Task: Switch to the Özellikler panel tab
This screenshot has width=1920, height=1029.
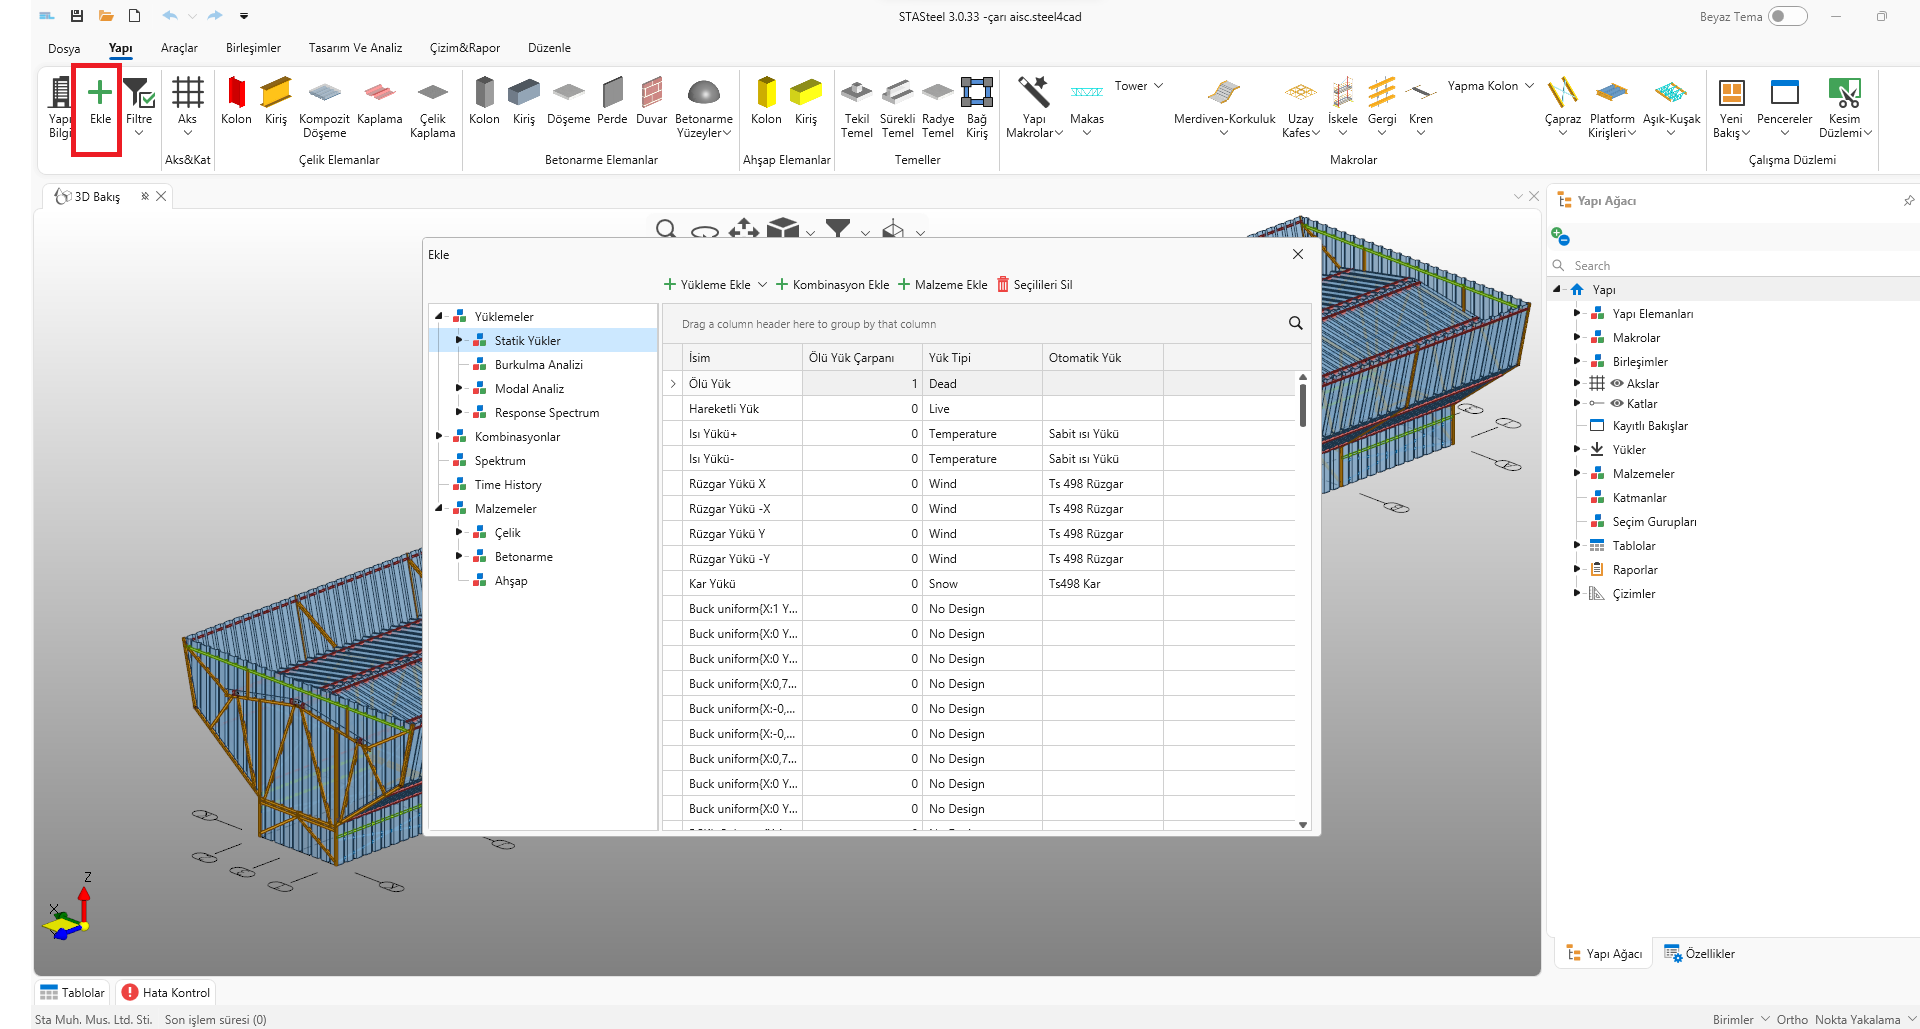Action: click(1700, 954)
